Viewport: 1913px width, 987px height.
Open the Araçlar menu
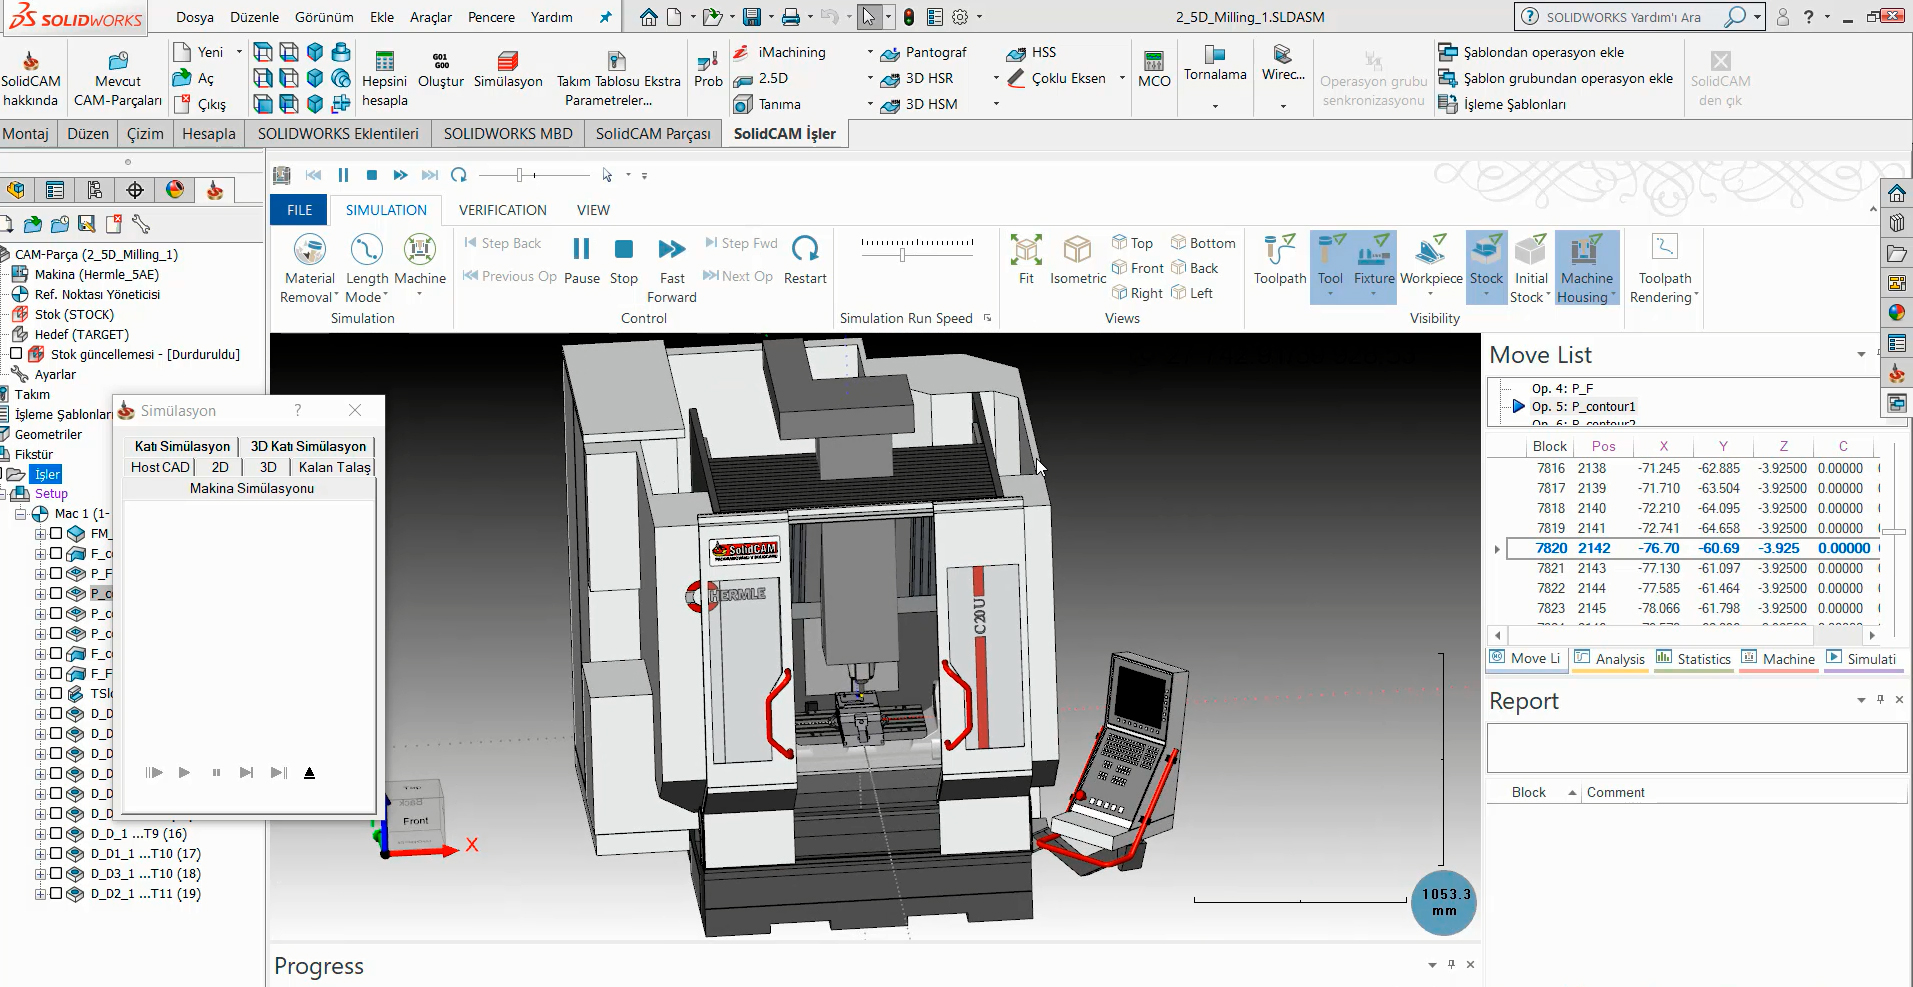point(430,17)
